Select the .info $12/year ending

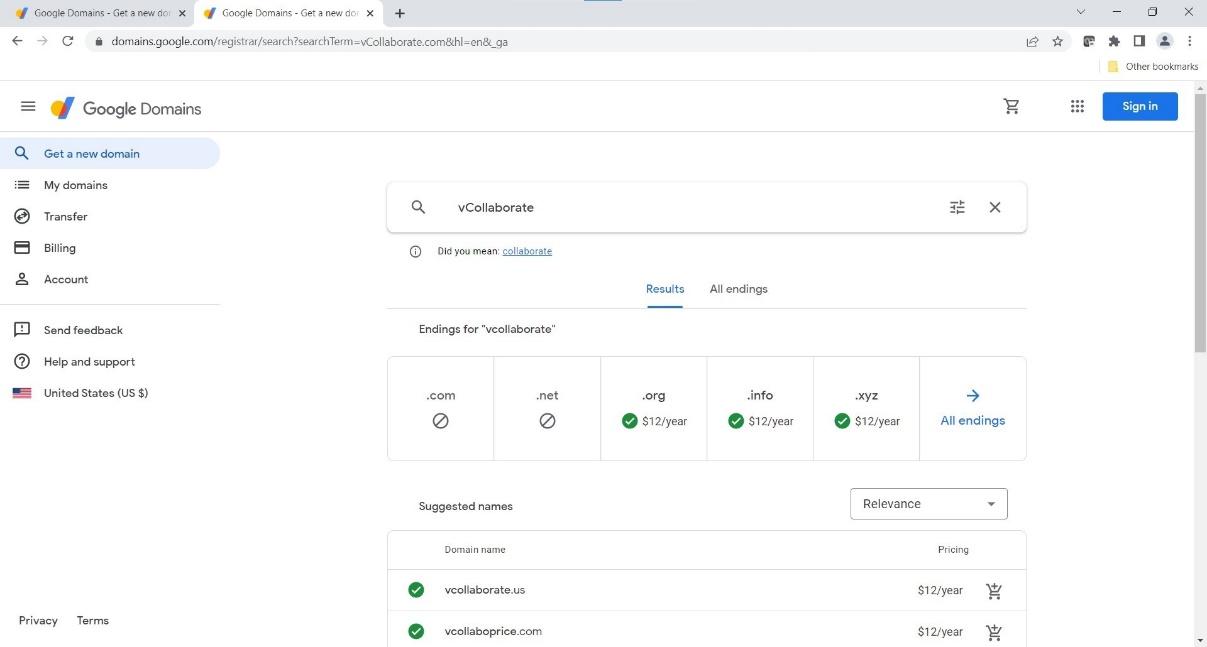click(760, 408)
